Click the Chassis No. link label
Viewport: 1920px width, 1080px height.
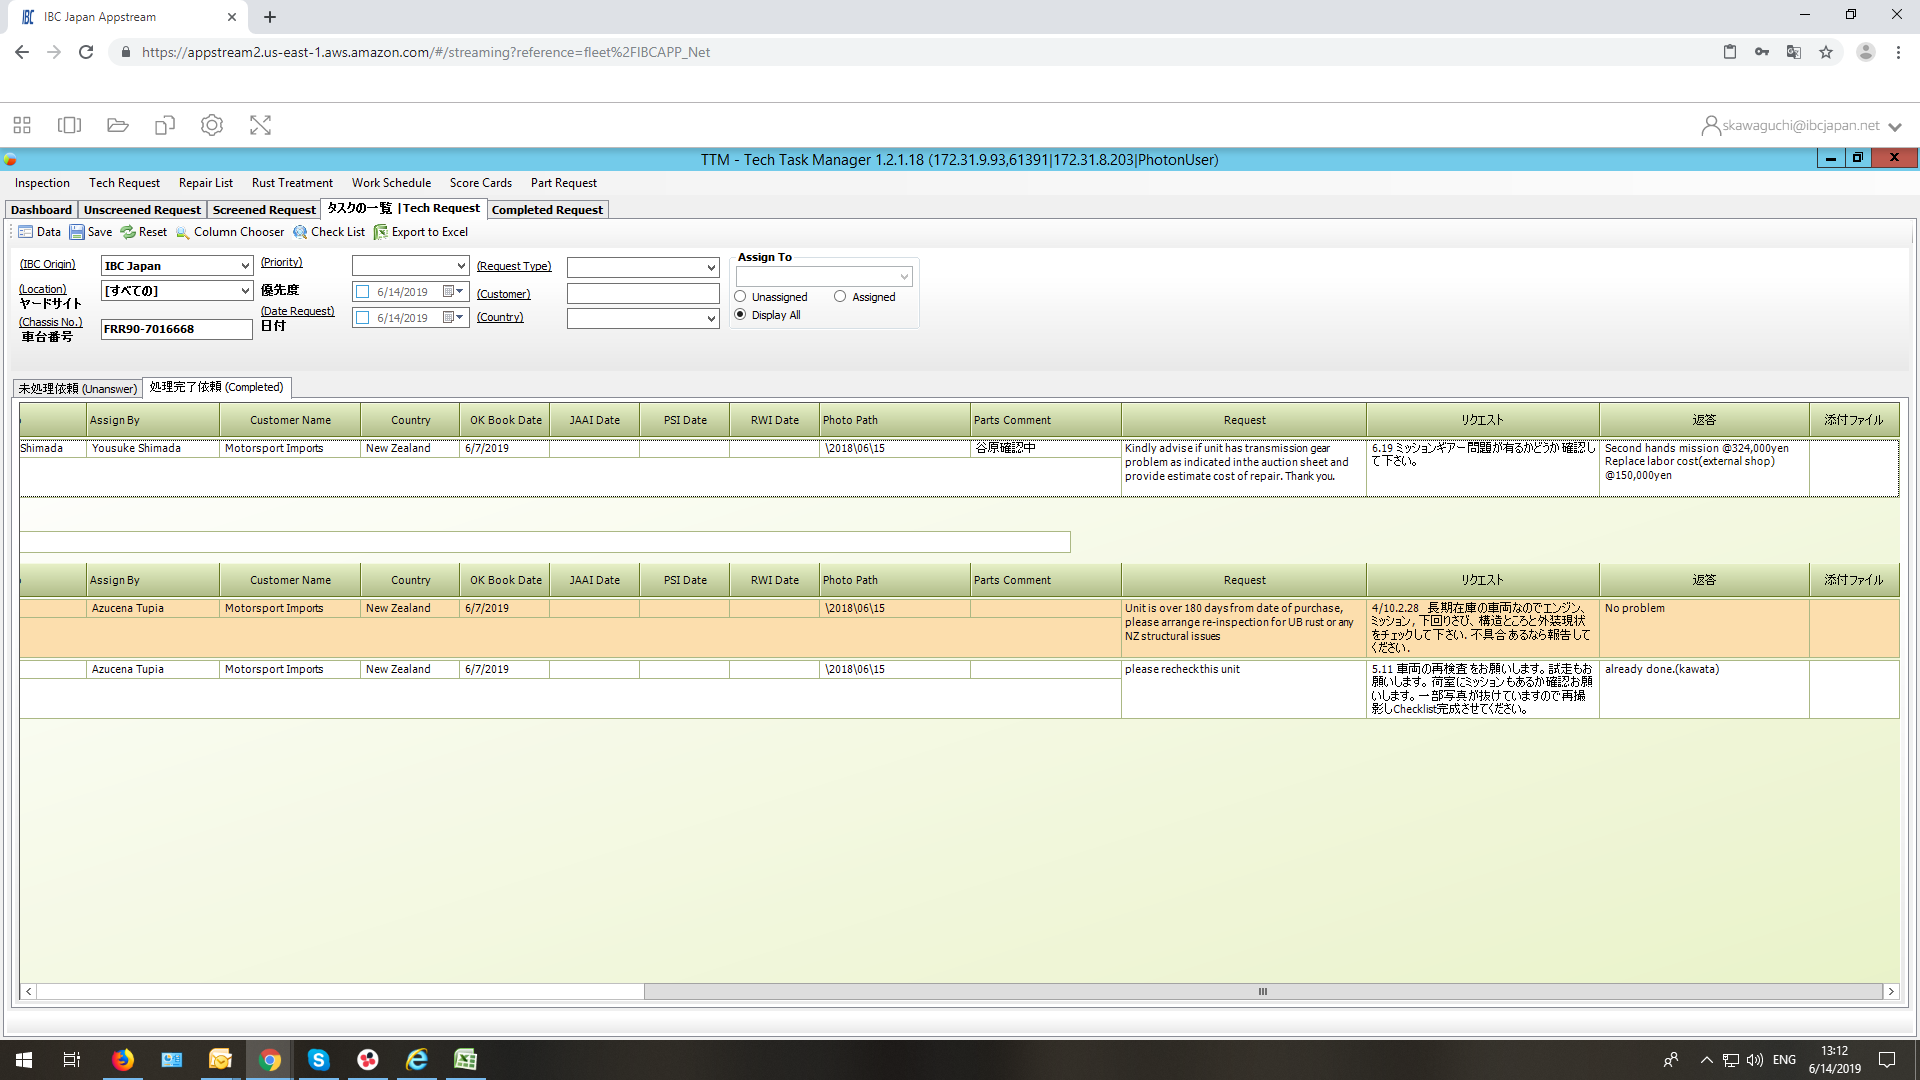click(51, 322)
